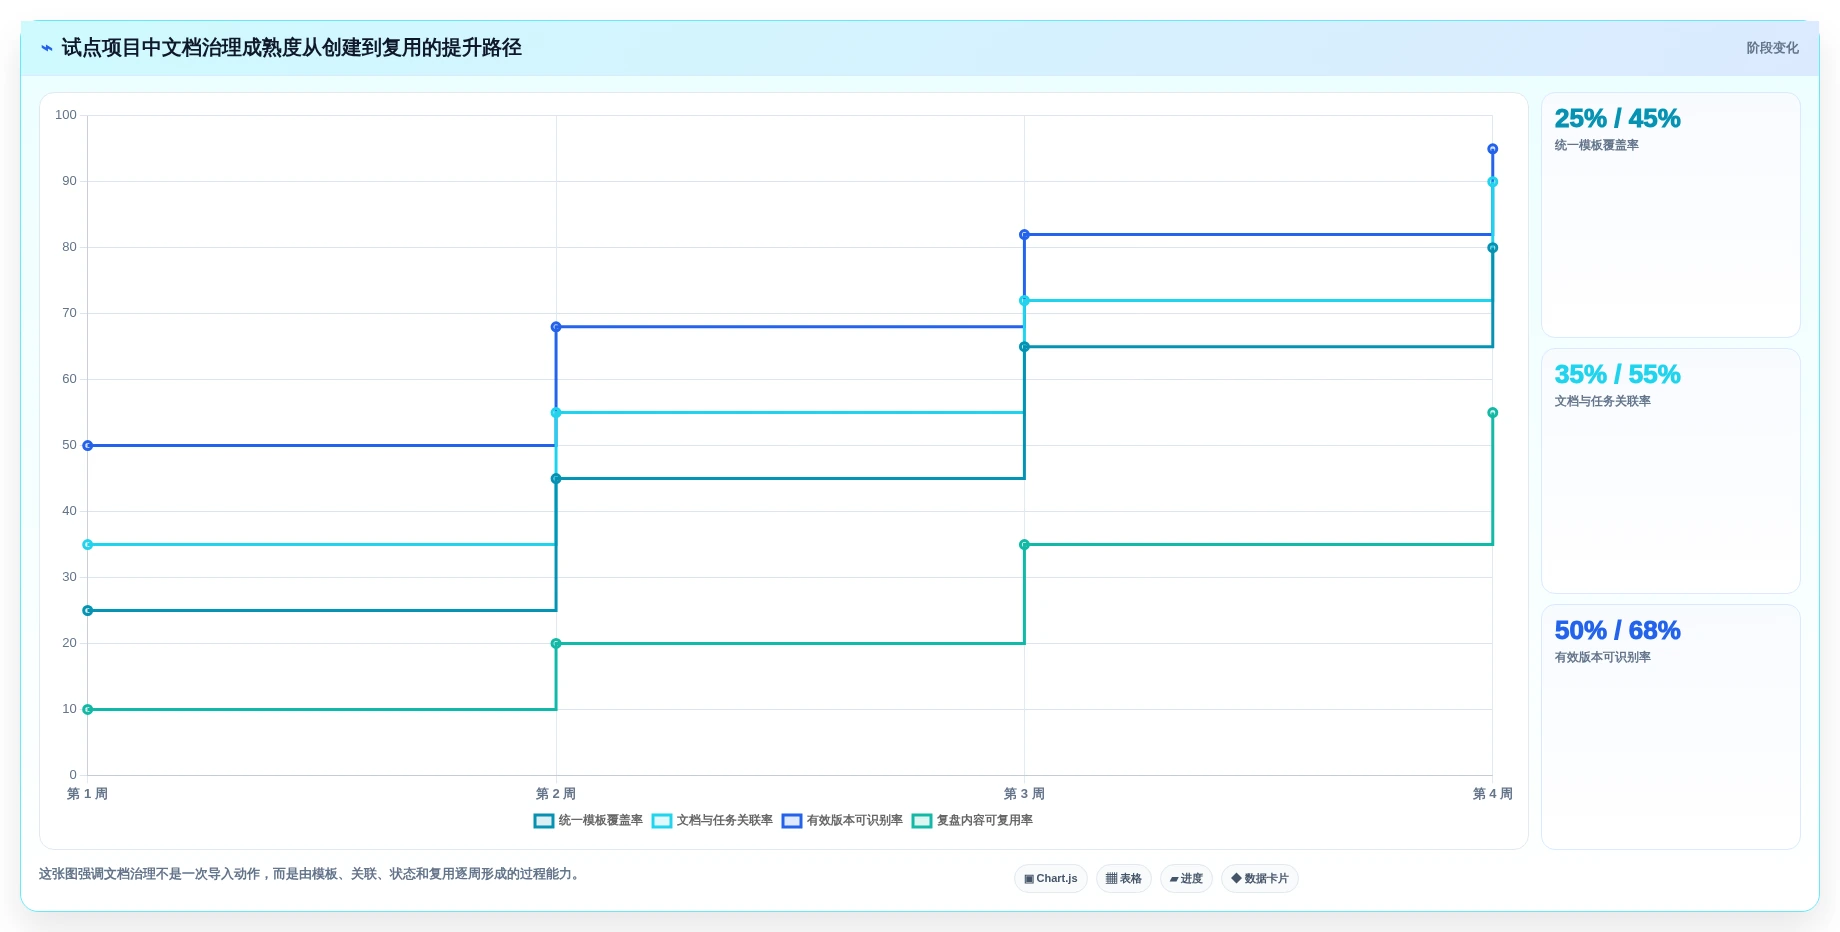Toggle 复盘内容可复用率 legend series
The width and height of the screenshot is (1840, 932).
coord(972,820)
